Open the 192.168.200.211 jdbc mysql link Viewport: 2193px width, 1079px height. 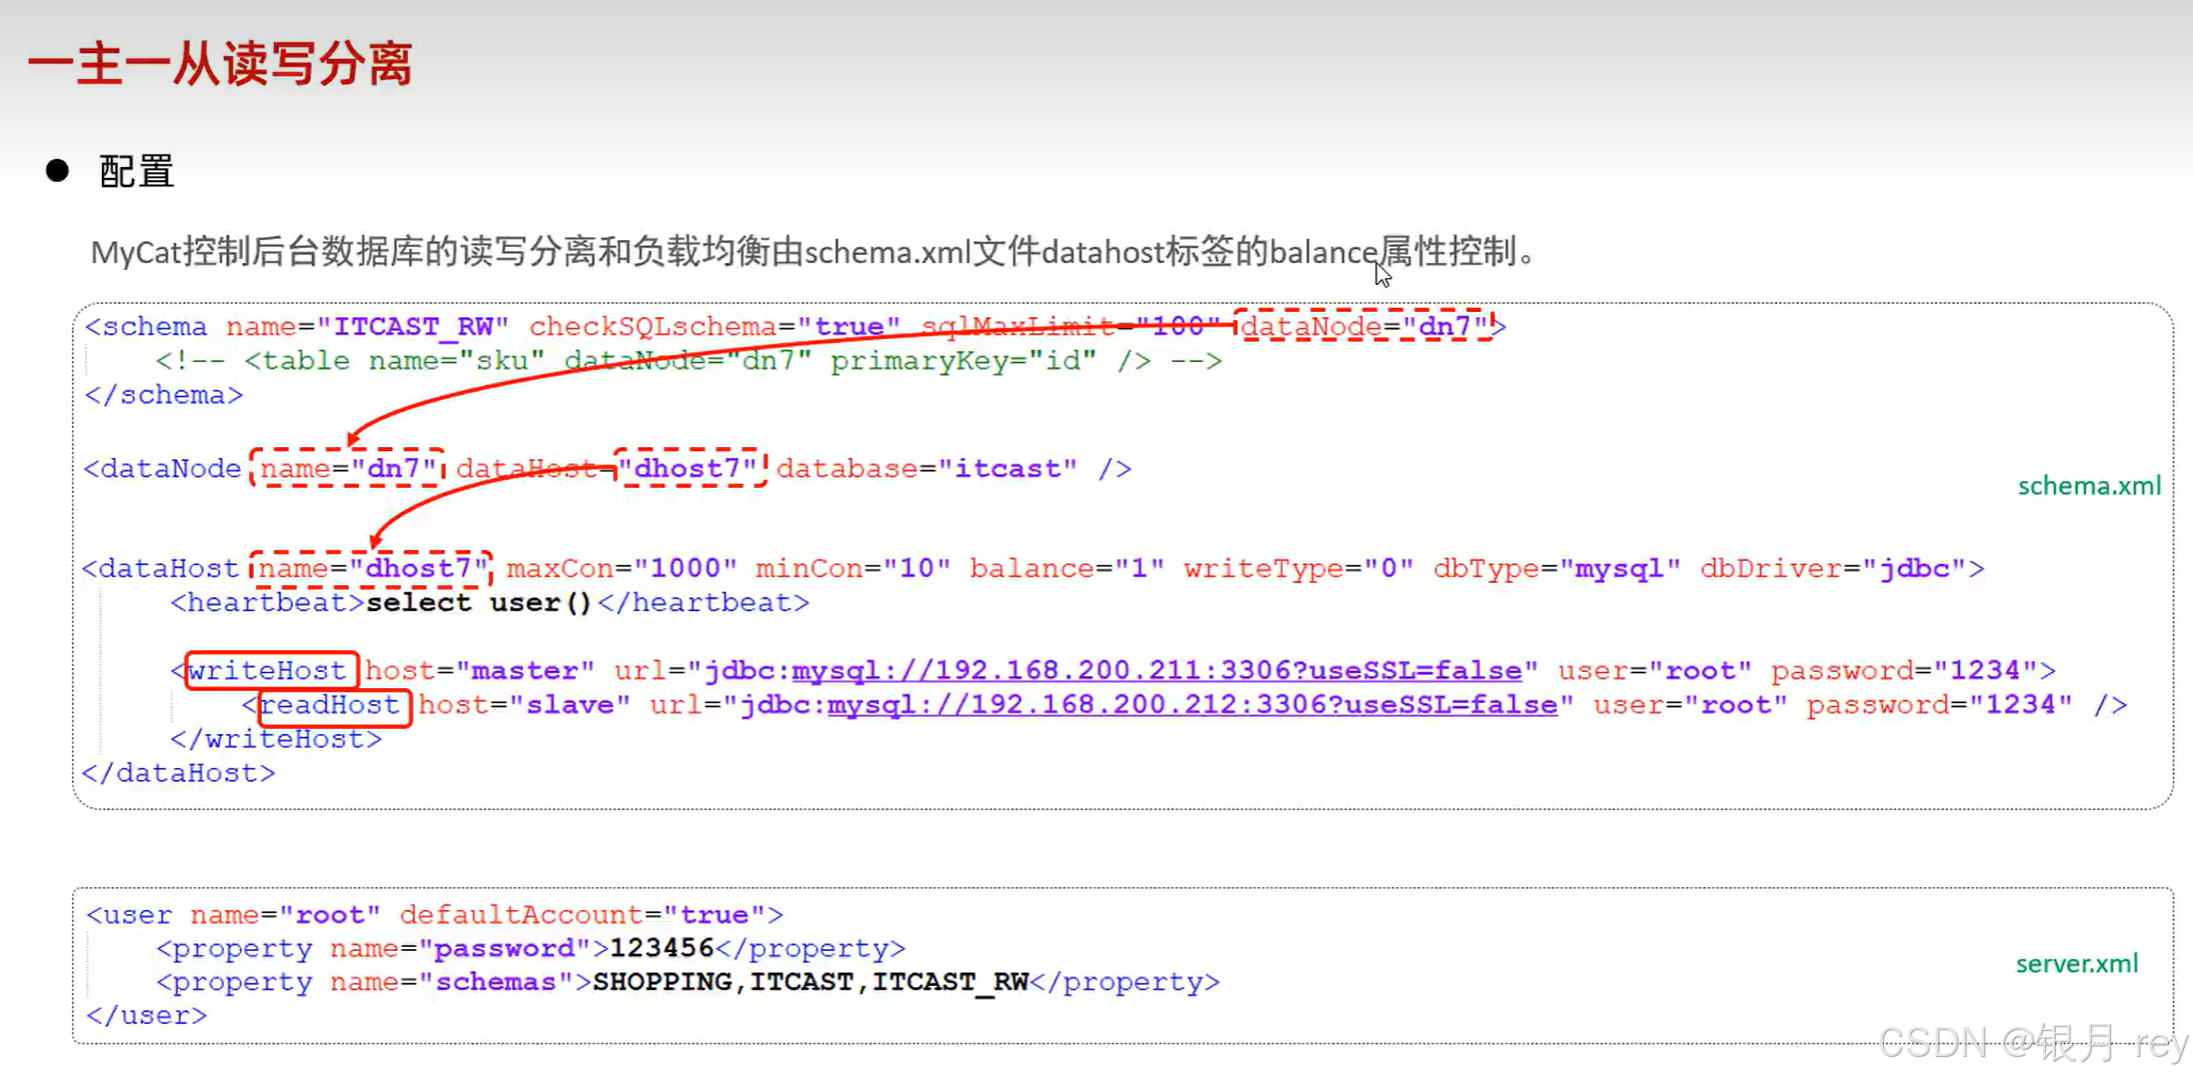pos(1156,671)
